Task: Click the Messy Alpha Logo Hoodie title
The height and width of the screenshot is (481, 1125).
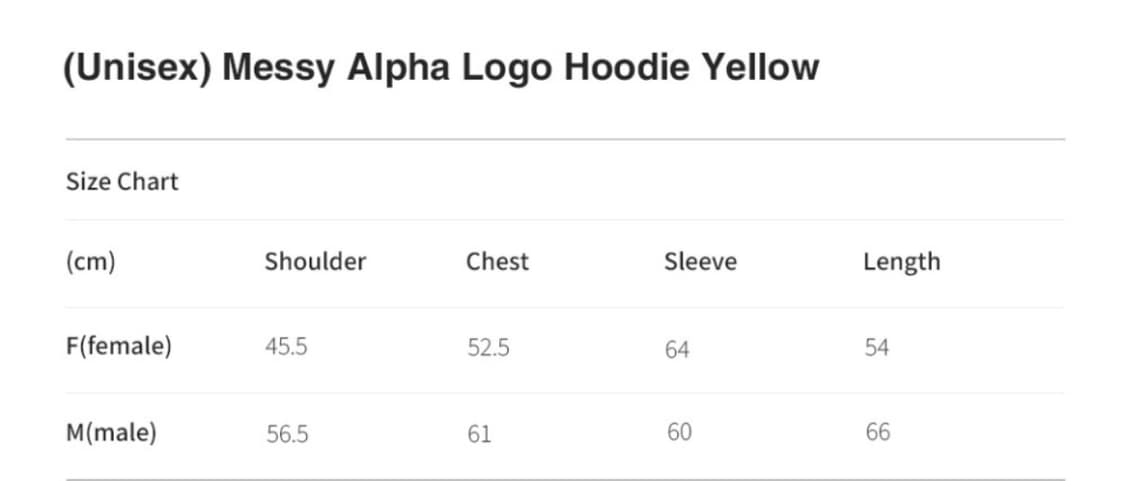Action: point(440,68)
